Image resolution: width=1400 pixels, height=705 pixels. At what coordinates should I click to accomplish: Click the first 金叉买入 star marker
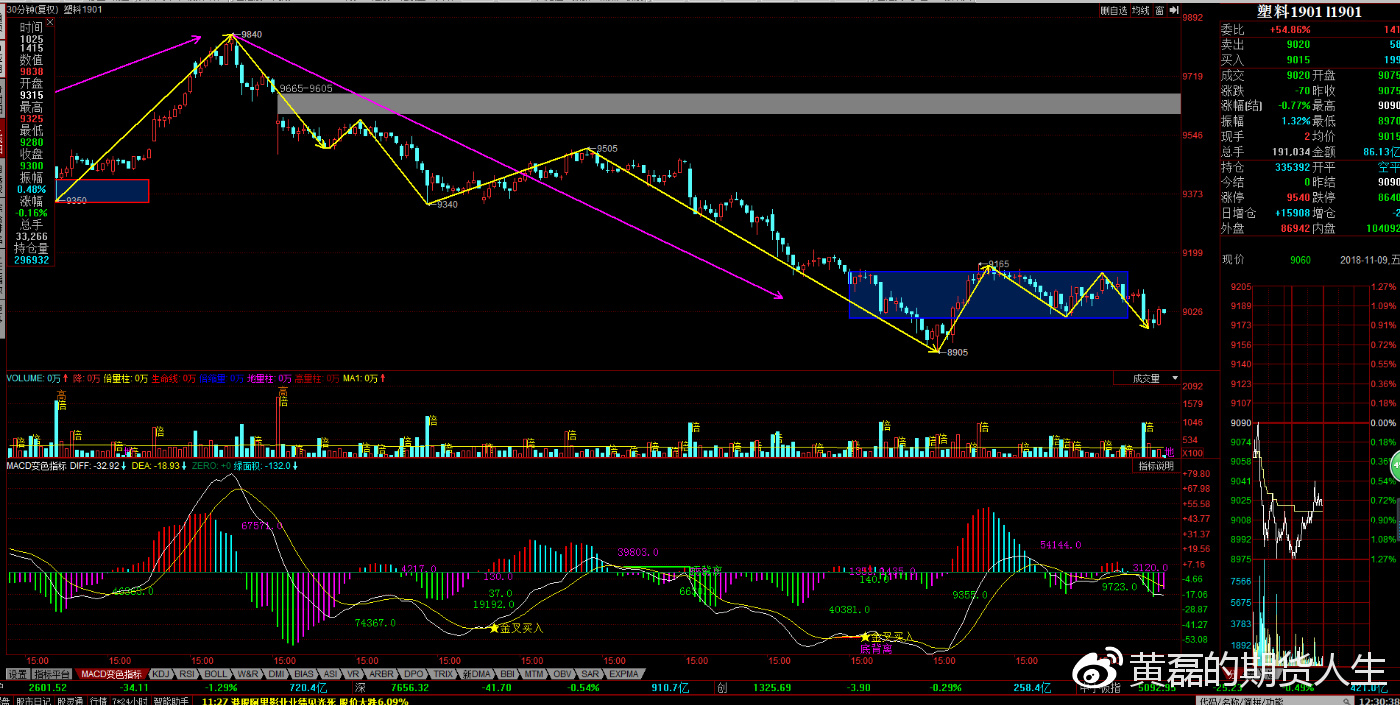(x=493, y=628)
